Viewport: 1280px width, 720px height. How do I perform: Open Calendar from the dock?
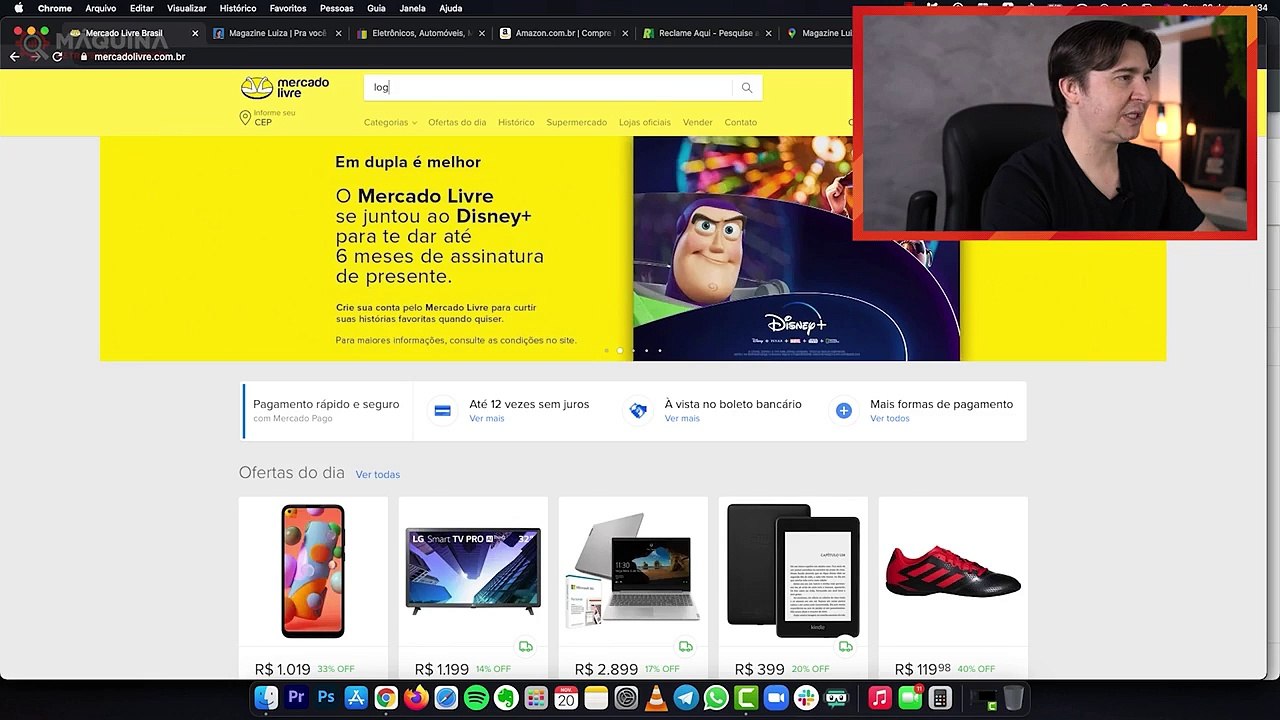[x=566, y=698]
